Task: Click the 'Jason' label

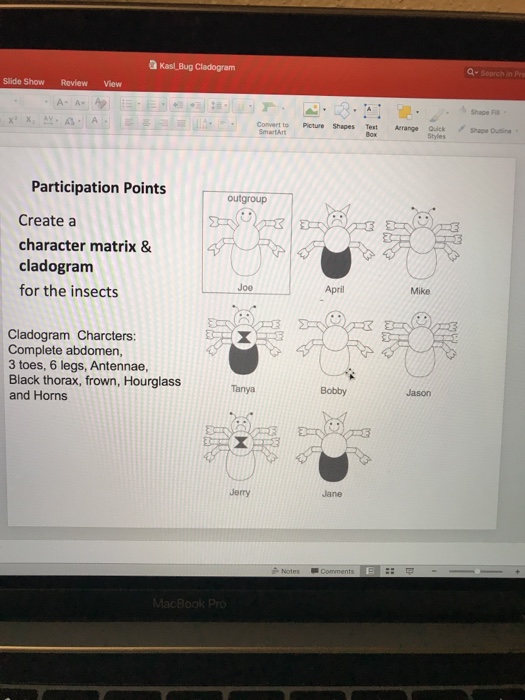Action: click(x=418, y=393)
